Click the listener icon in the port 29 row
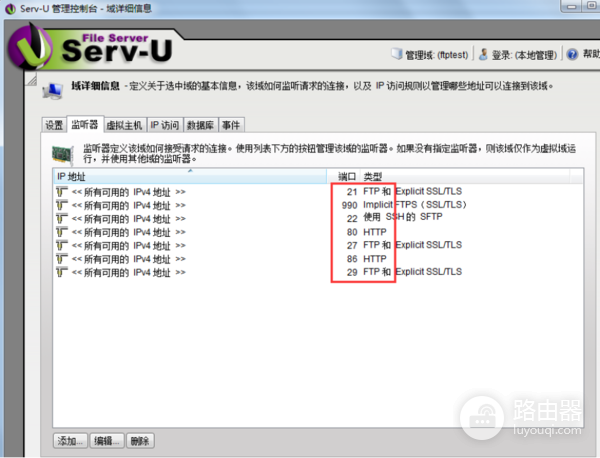 click(x=62, y=272)
